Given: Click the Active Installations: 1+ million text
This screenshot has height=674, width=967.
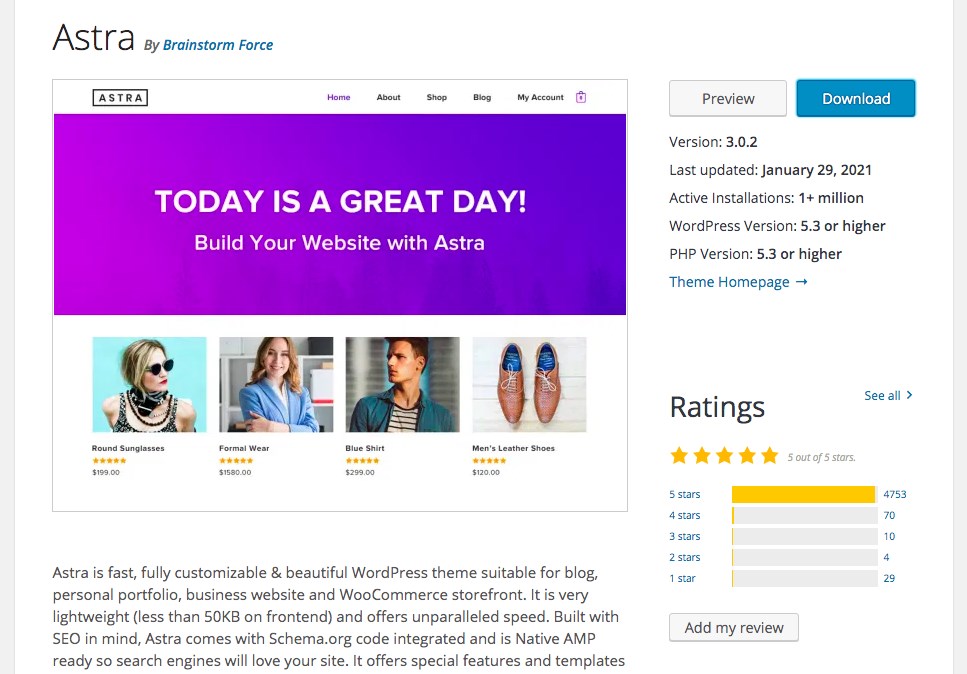Looking at the screenshot, I should (x=767, y=198).
